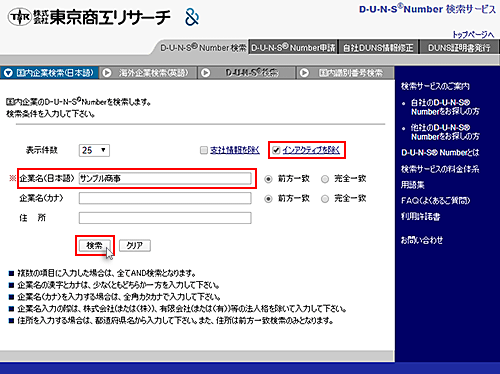Select 完全一致 for 企業名(日本語)
500x374 pixels.
[325, 179]
